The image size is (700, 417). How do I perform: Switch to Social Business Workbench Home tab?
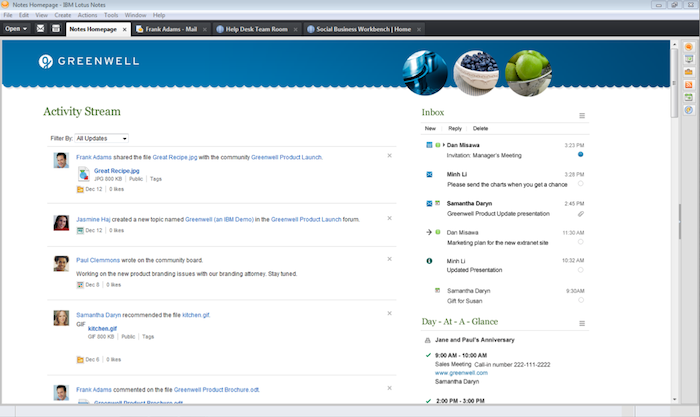(363, 29)
